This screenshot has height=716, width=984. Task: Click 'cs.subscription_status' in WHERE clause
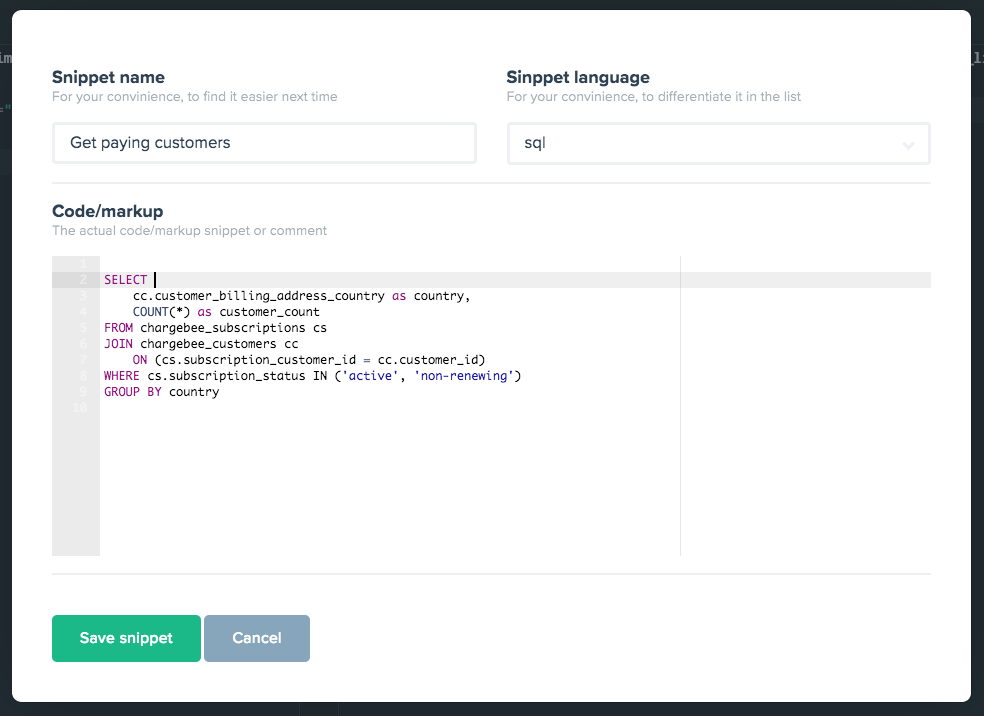click(x=227, y=376)
